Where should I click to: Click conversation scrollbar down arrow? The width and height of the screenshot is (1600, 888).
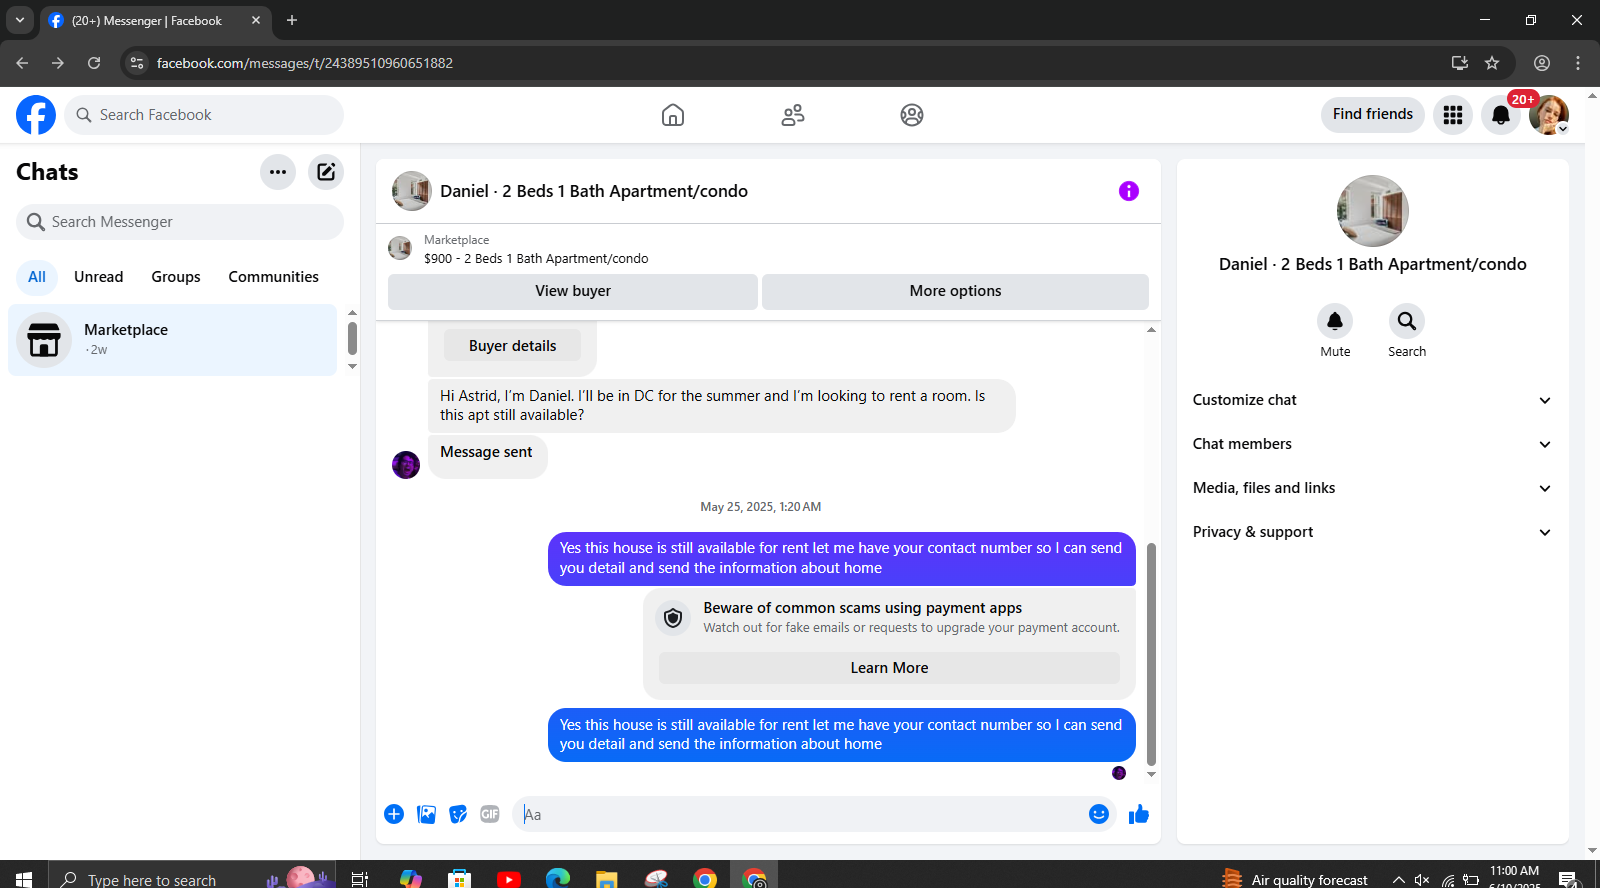(1151, 775)
